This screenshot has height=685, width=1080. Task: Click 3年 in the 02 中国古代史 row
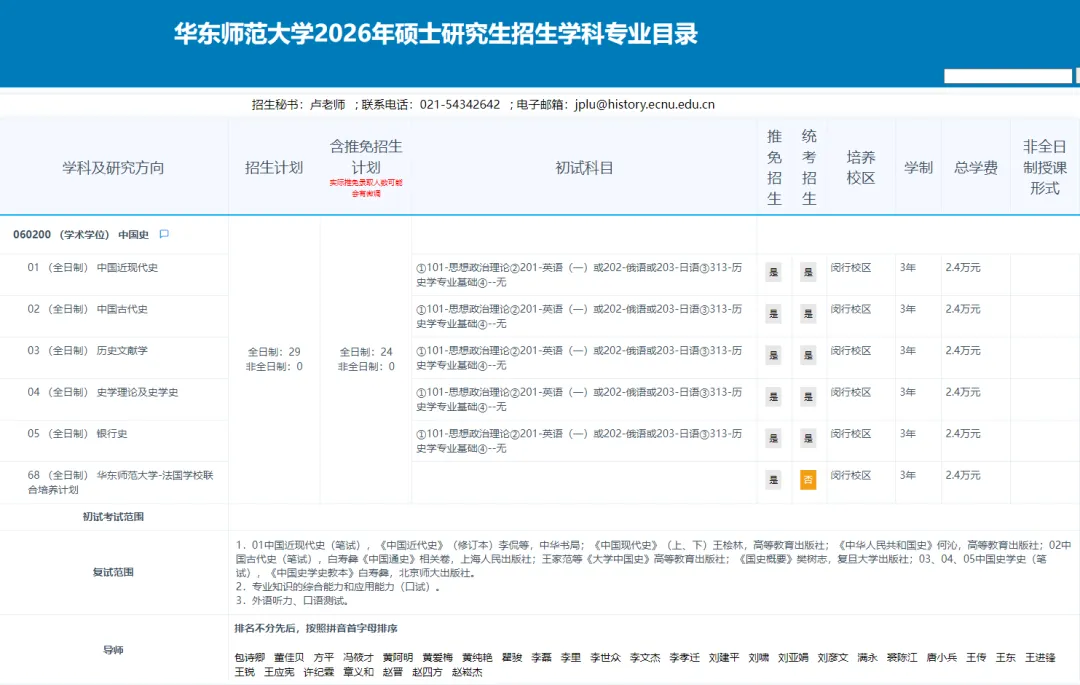click(x=908, y=309)
